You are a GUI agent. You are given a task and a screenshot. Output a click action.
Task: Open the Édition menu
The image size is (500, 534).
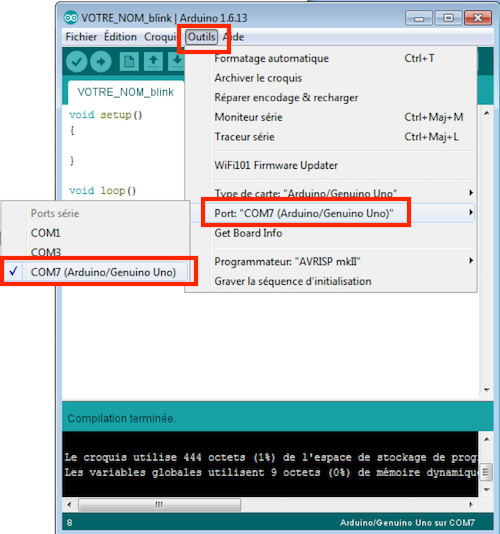tap(120, 37)
